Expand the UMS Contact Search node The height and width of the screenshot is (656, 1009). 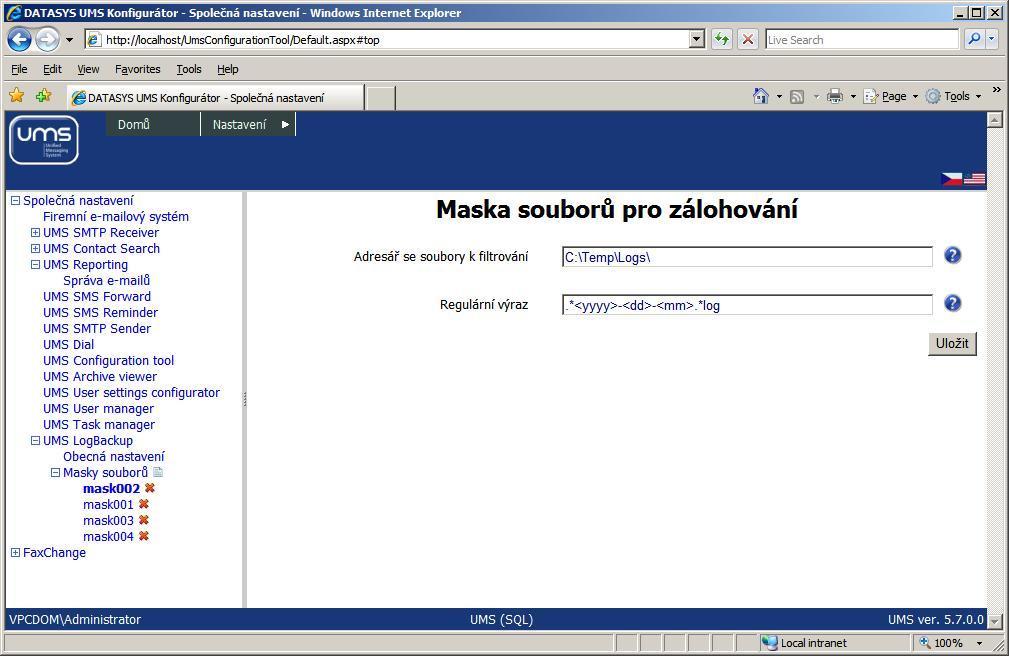[x=35, y=248]
